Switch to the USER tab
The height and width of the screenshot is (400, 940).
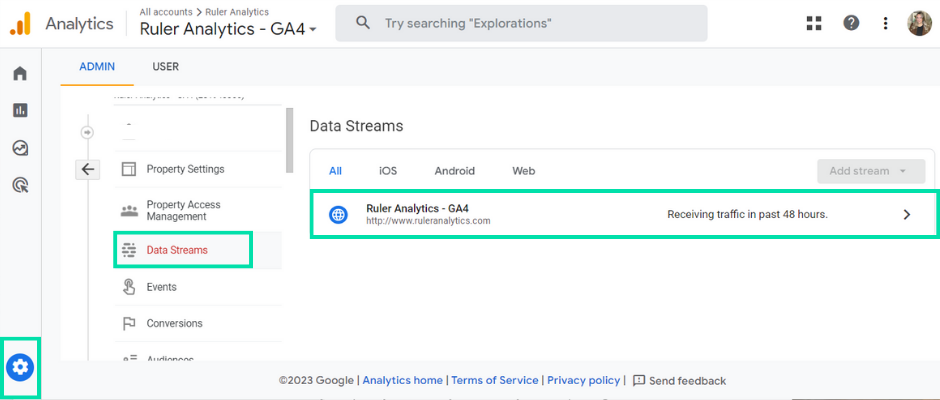coord(165,67)
